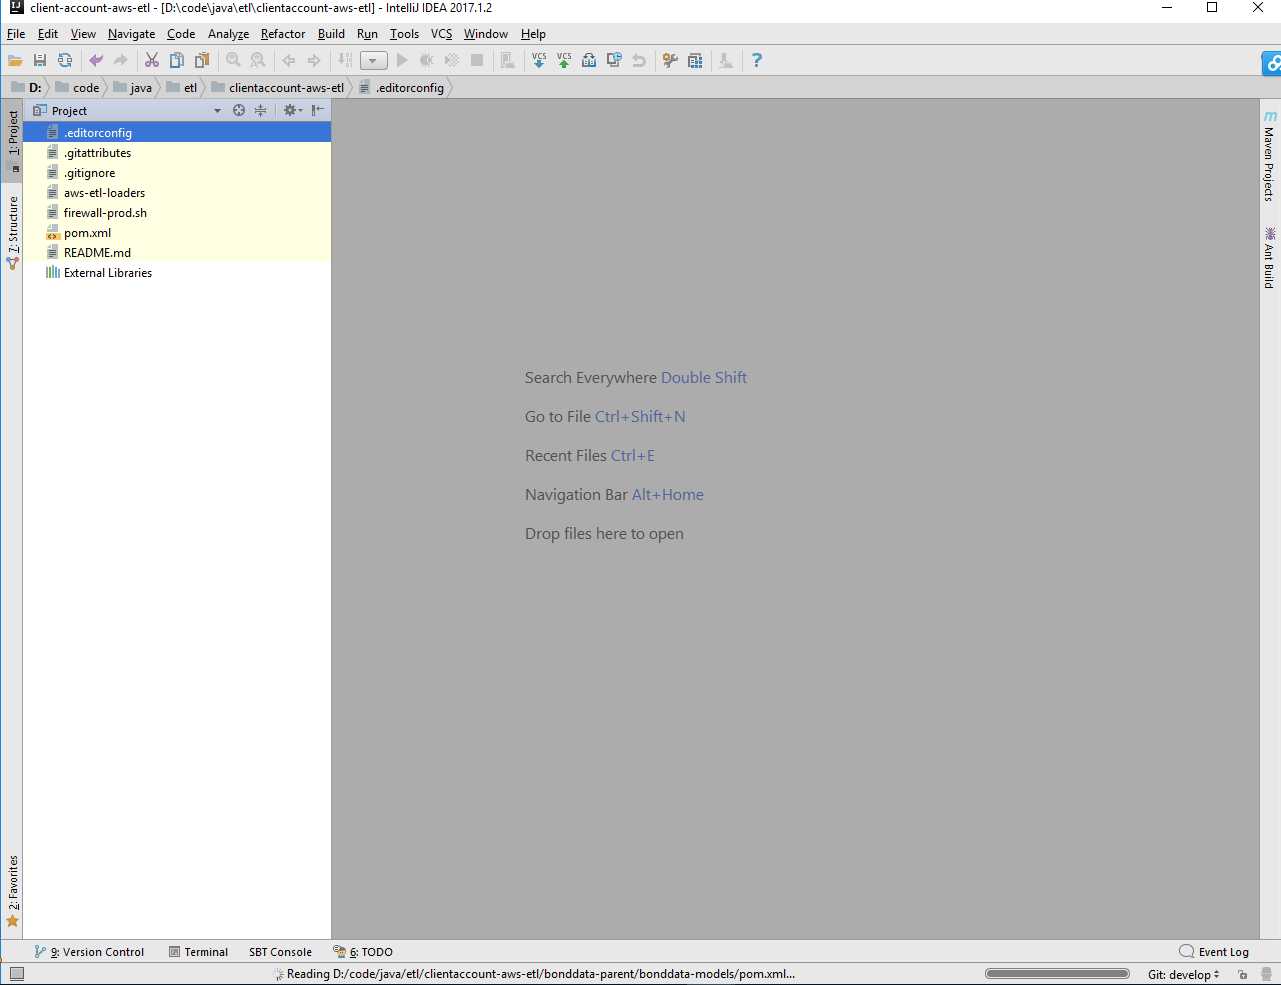Click the .editorconfig breadcrumb
The height and width of the screenshot is (985, 1281).
[402, 88]
